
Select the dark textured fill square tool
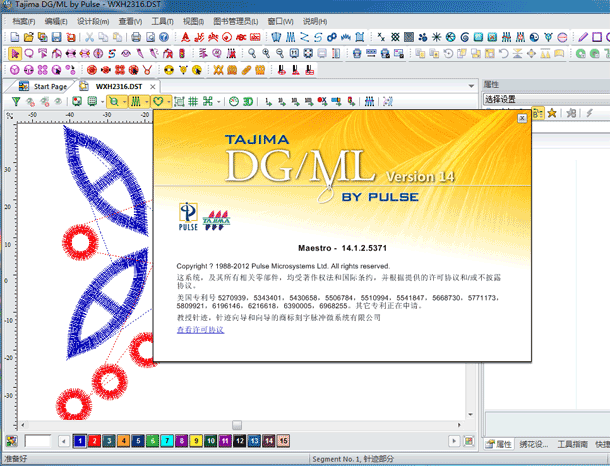pos(409,37)
